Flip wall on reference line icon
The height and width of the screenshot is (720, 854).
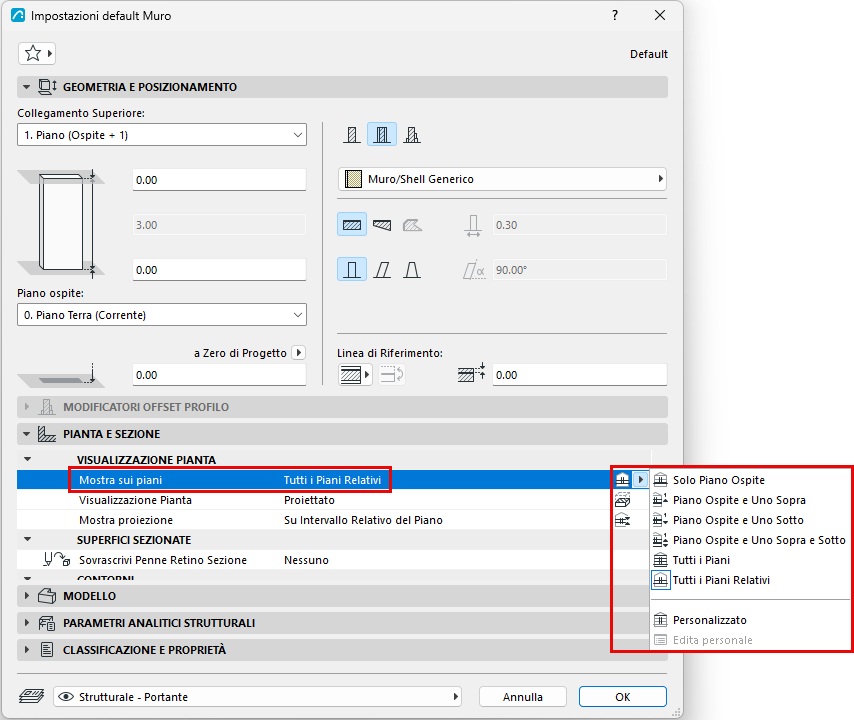[392, 375]
